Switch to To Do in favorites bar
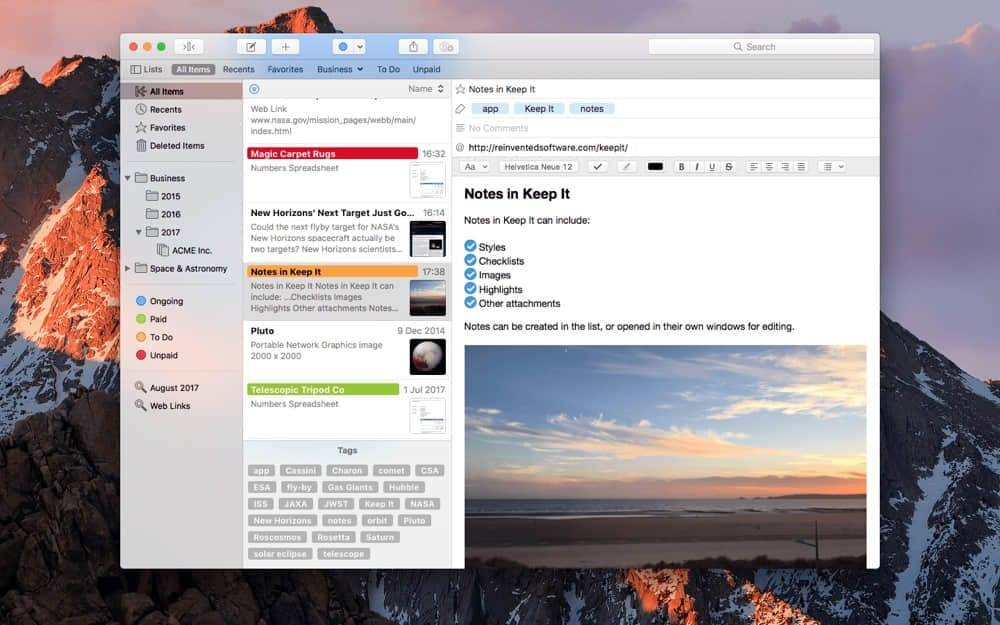 pyautogui.click(x=388, y=69)
